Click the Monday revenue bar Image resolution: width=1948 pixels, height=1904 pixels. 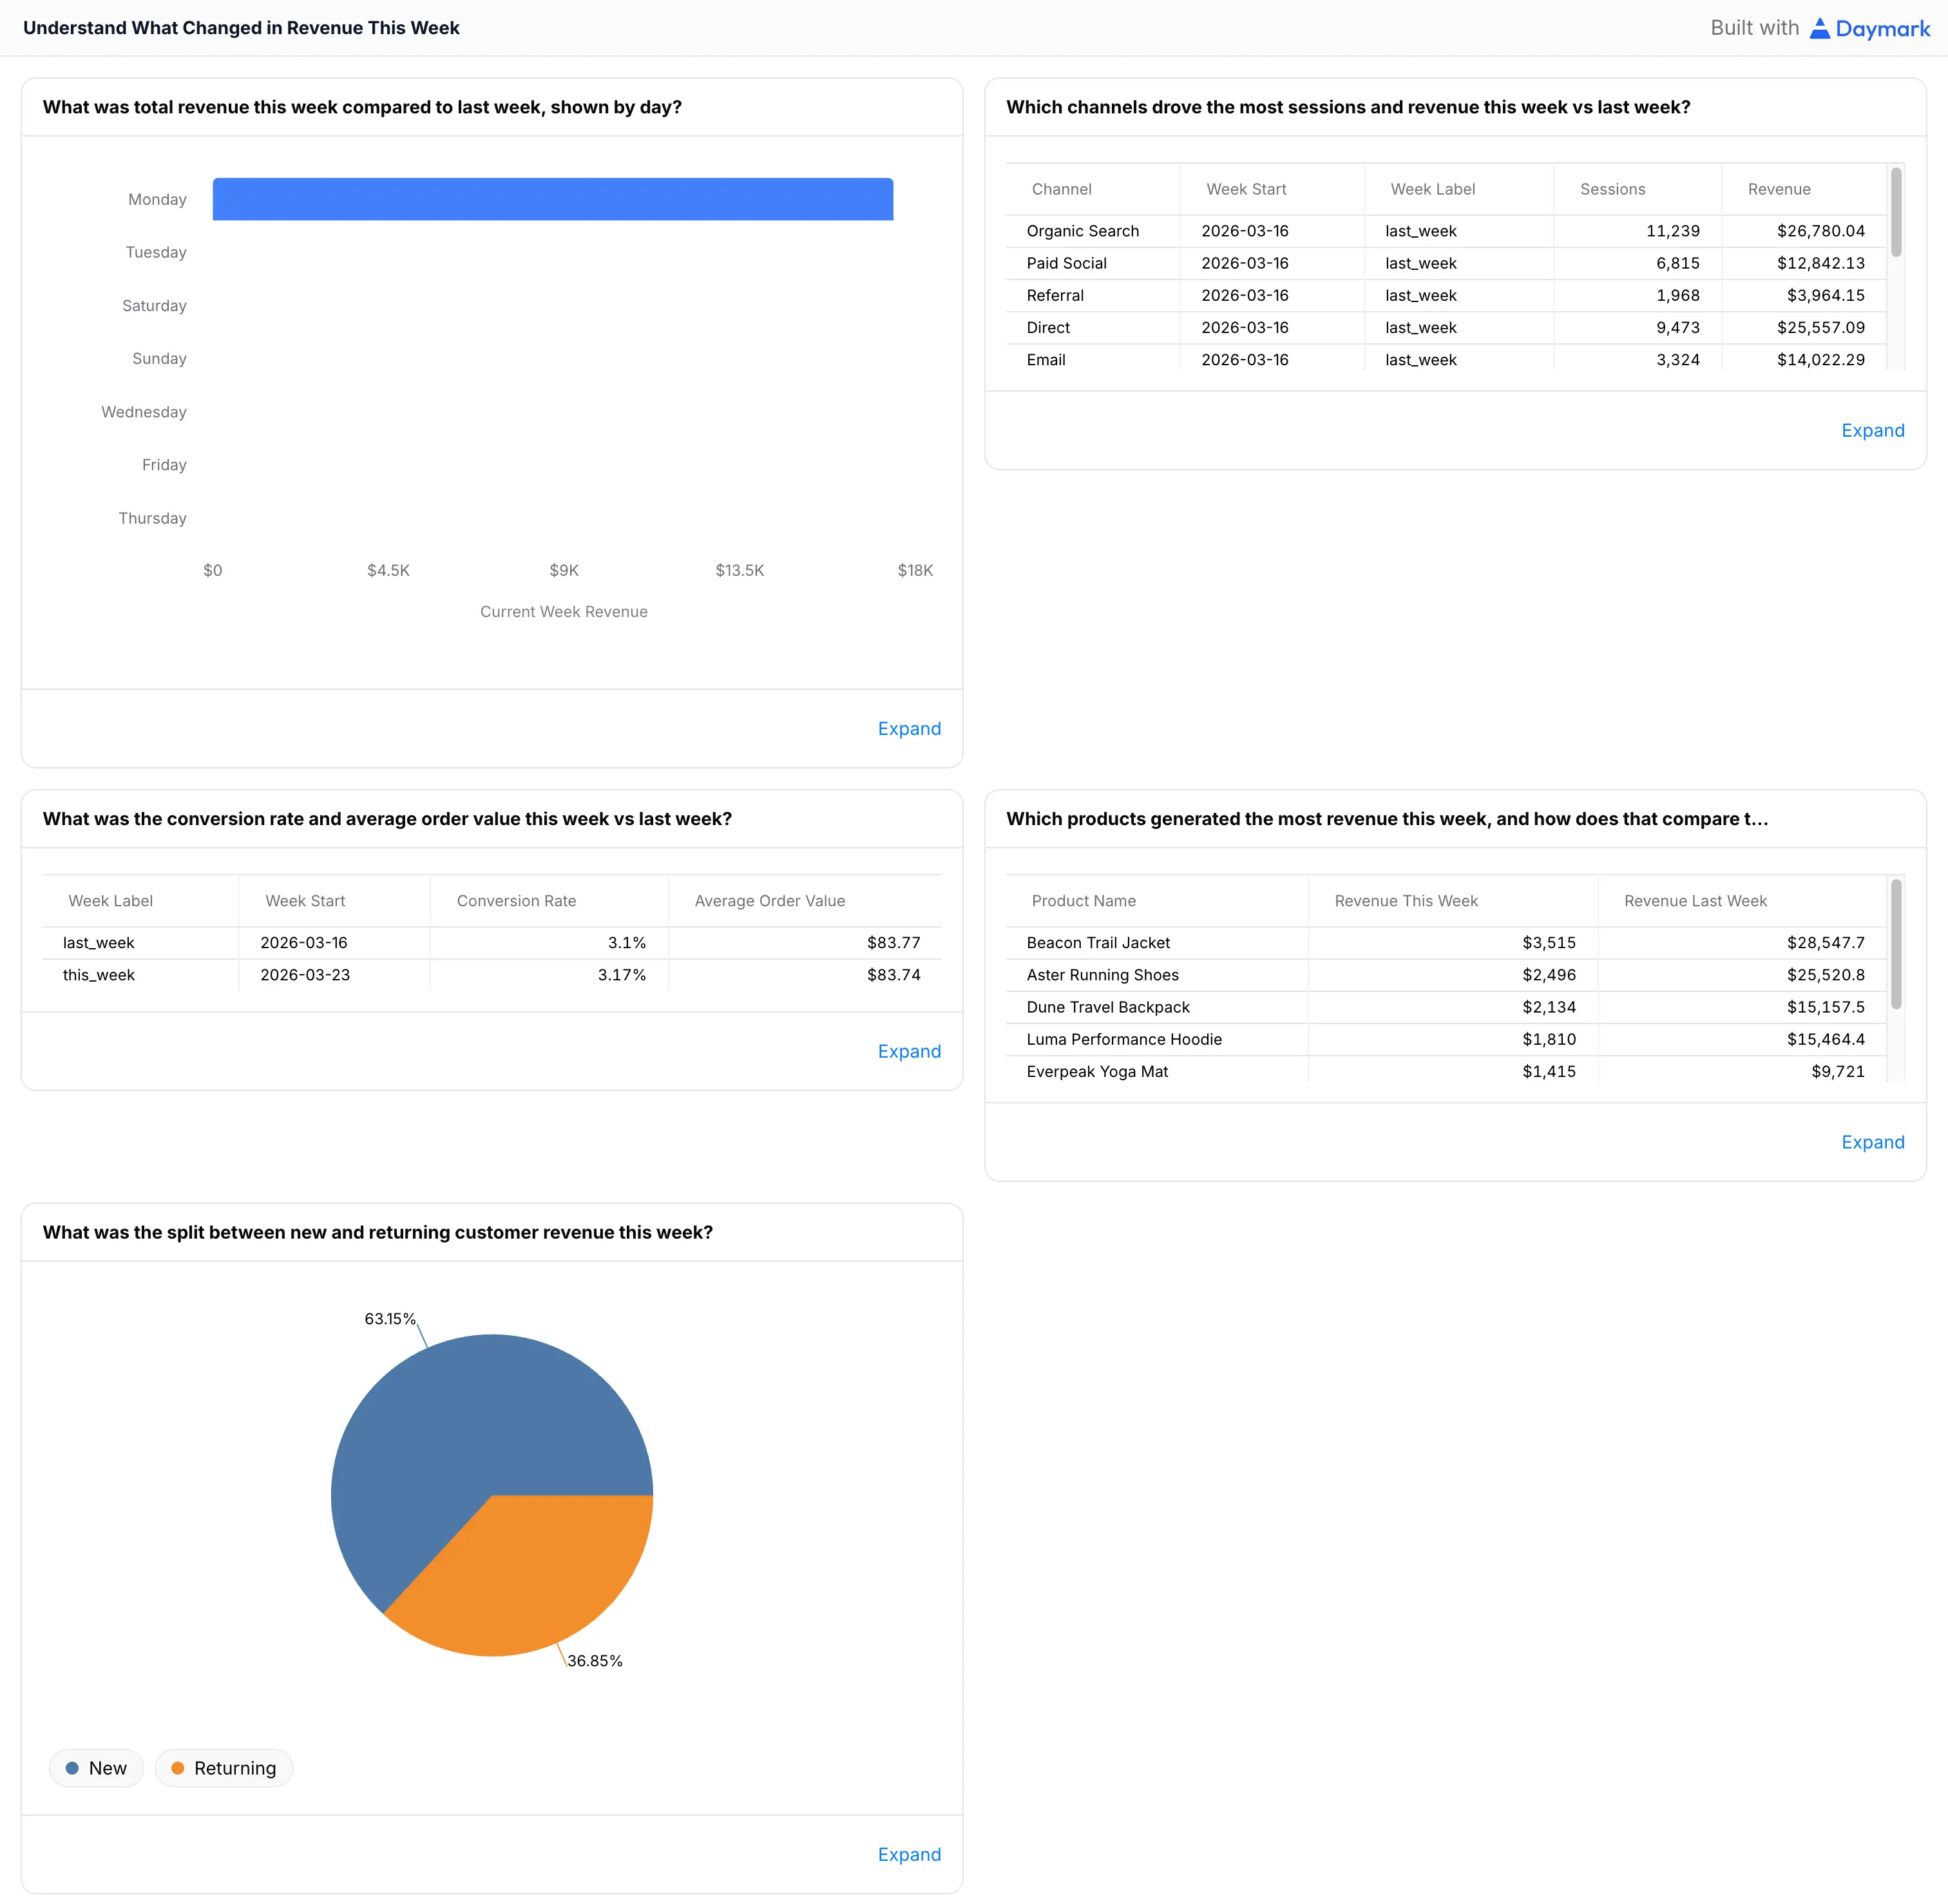tap(552, 199)
